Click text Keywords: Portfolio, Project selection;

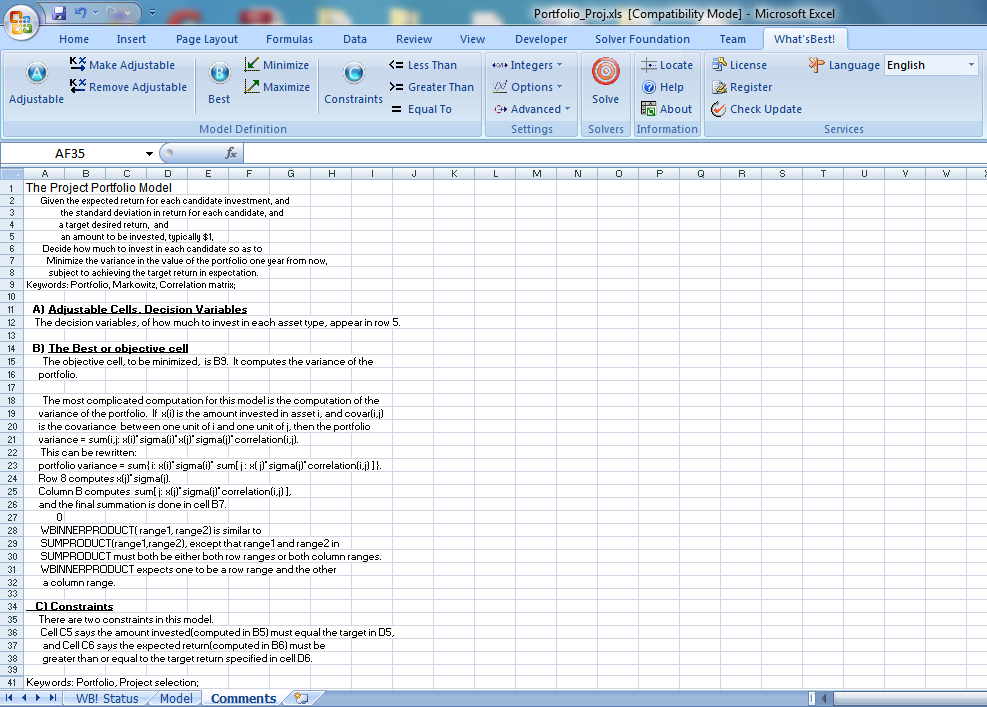tap(112, 682)
